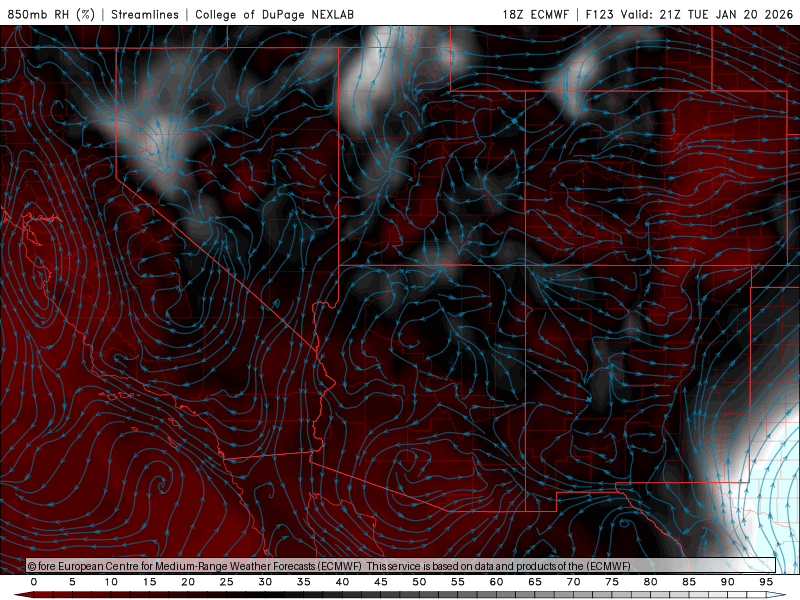Viewport: 800px width, 600px height.
Task: Click the 35 label on the RH legend
Action: coord(304,582)
